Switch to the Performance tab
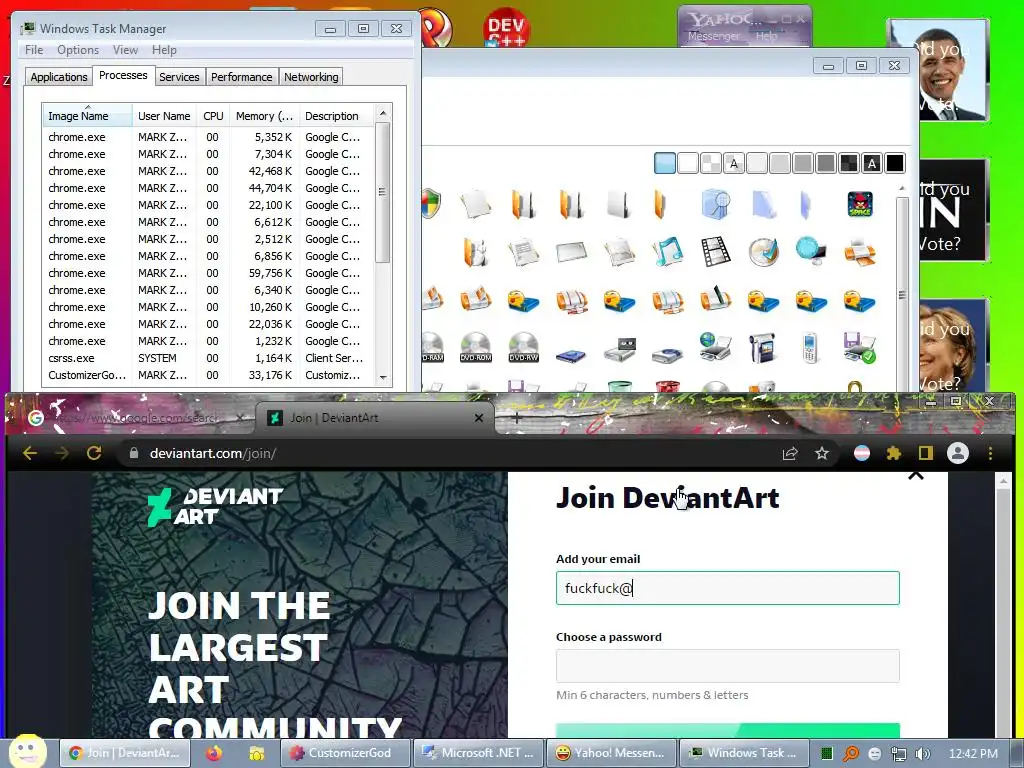1024x768 pixels. 242,77
